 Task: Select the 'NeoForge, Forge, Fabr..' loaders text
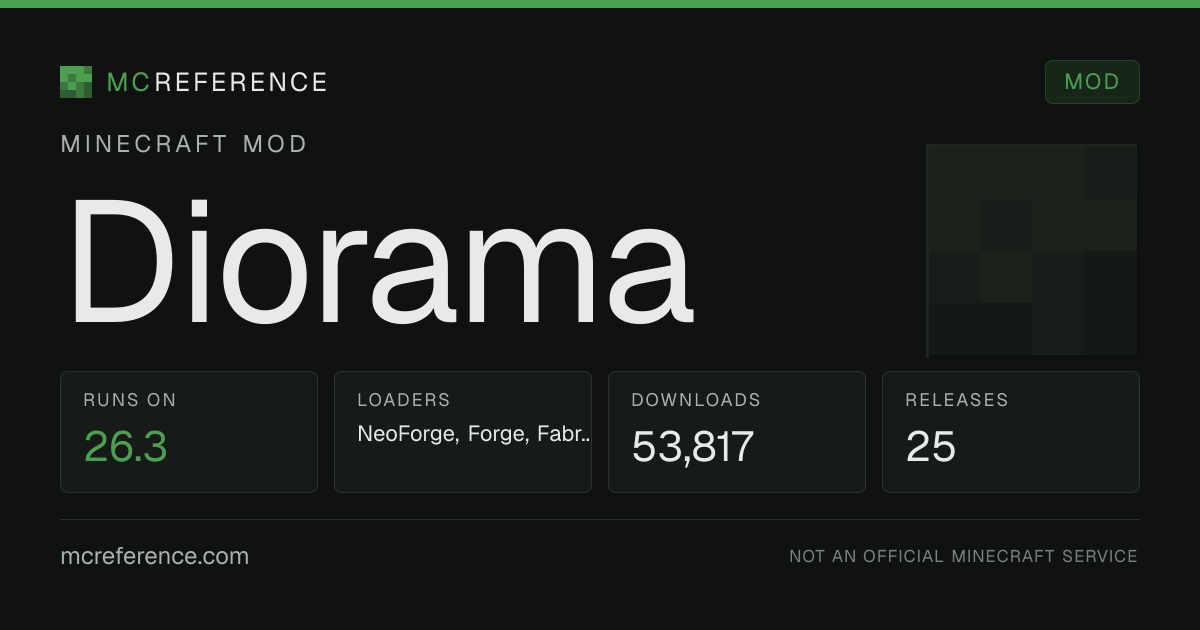click(x=474, y=434)
